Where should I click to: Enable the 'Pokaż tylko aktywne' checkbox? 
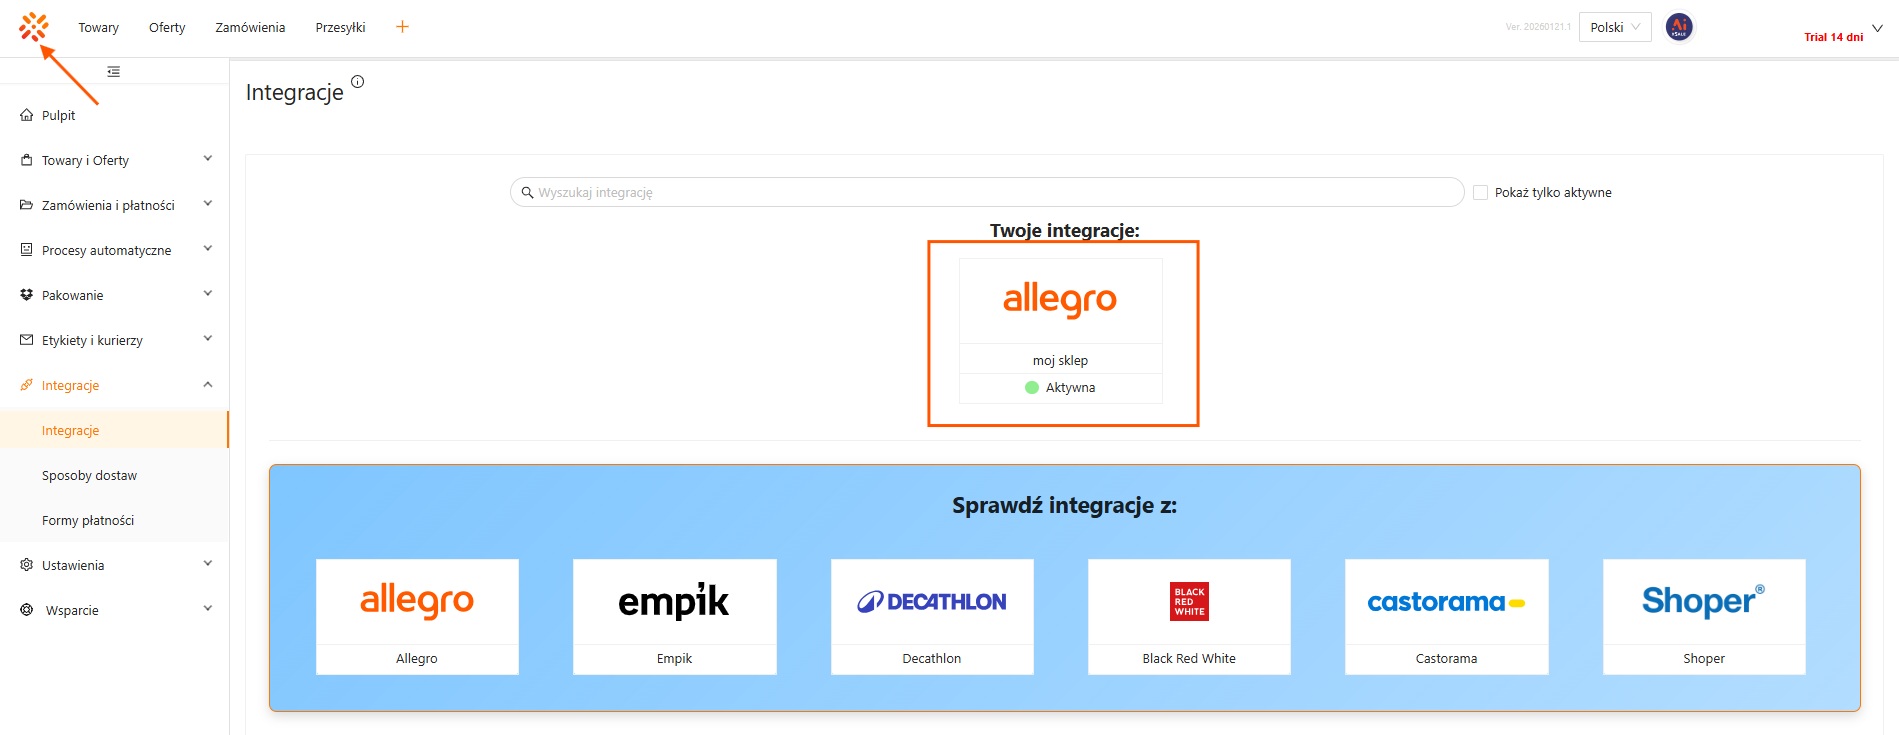coord(1481,193)
